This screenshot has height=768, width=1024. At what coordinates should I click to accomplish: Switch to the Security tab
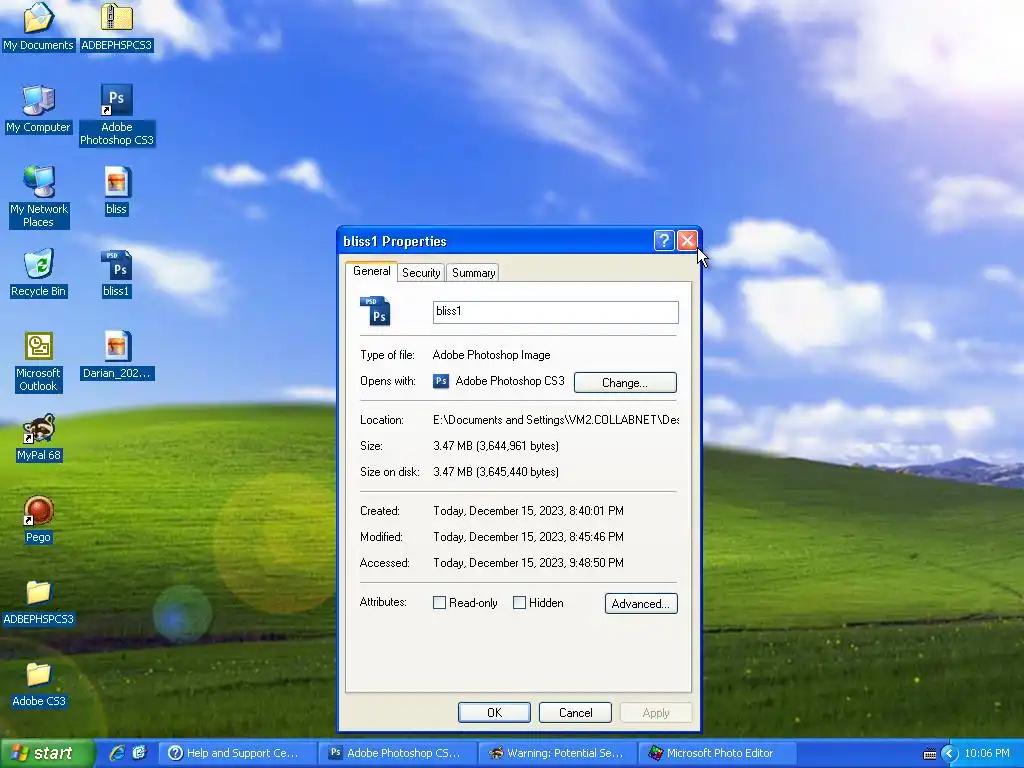pyautogui.click(x=421, y=273)
